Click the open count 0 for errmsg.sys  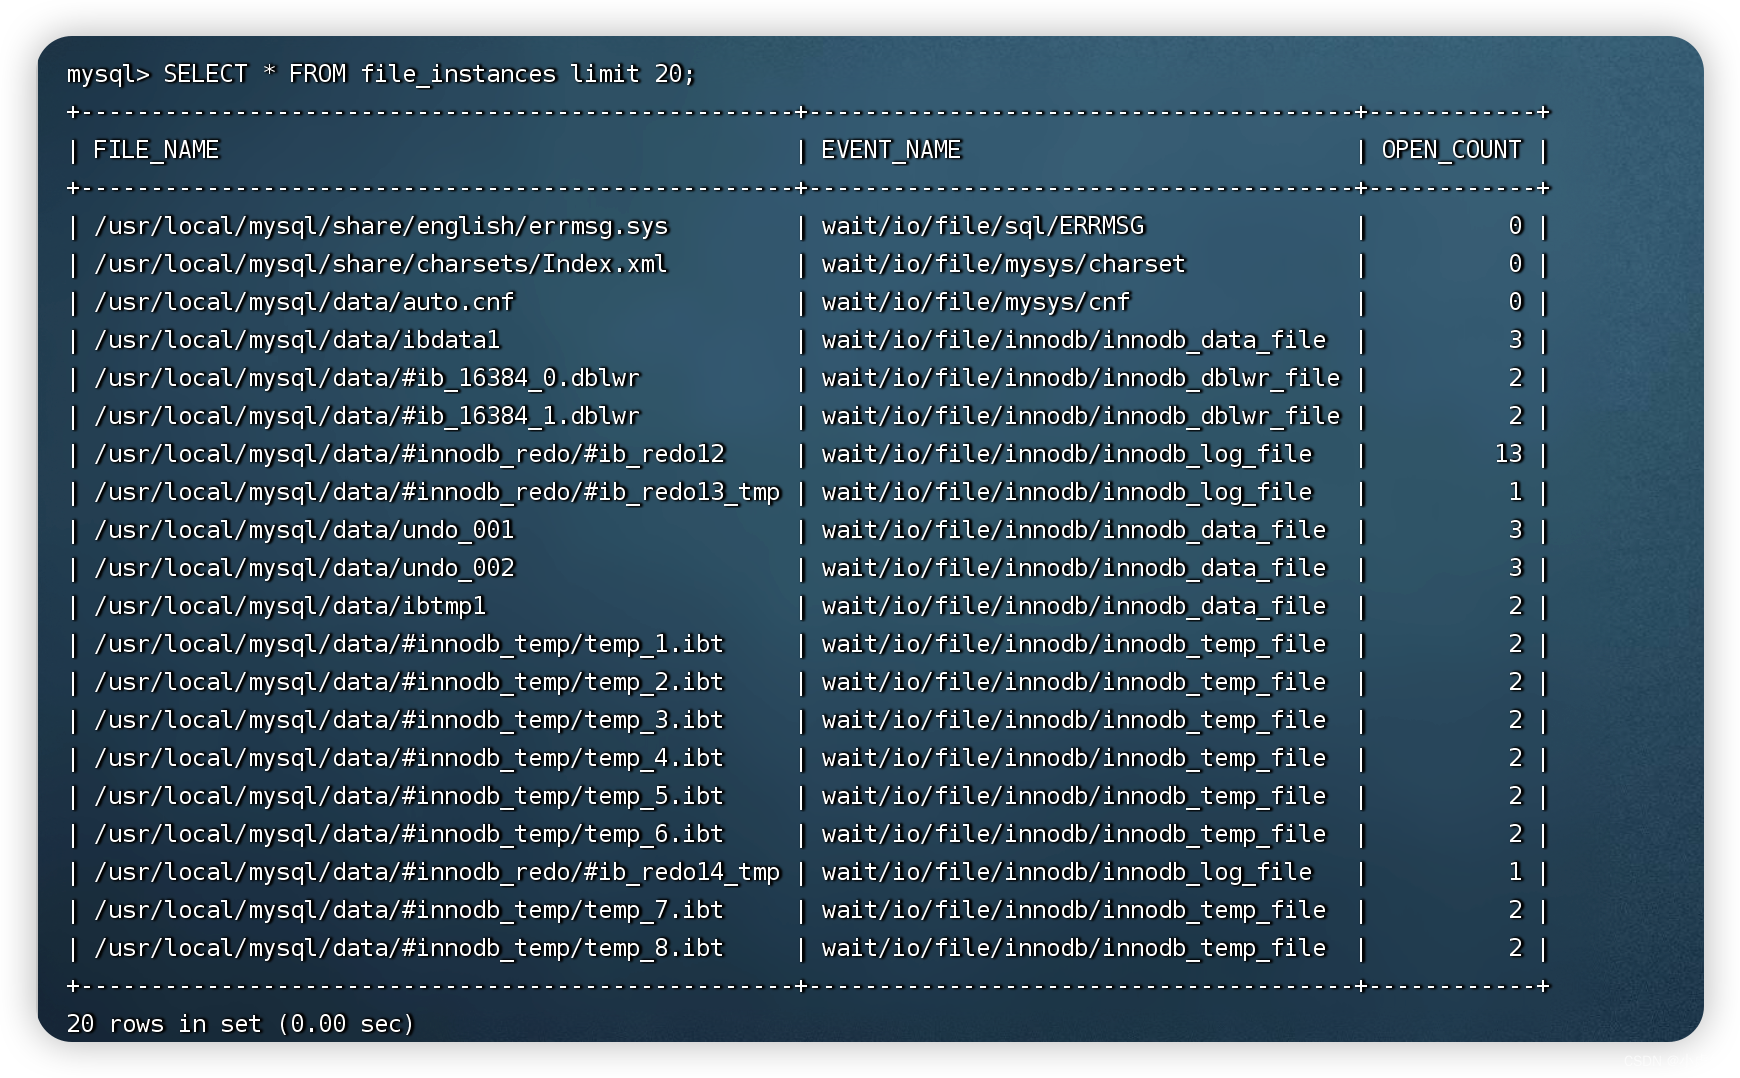[x=1516, y=226]
